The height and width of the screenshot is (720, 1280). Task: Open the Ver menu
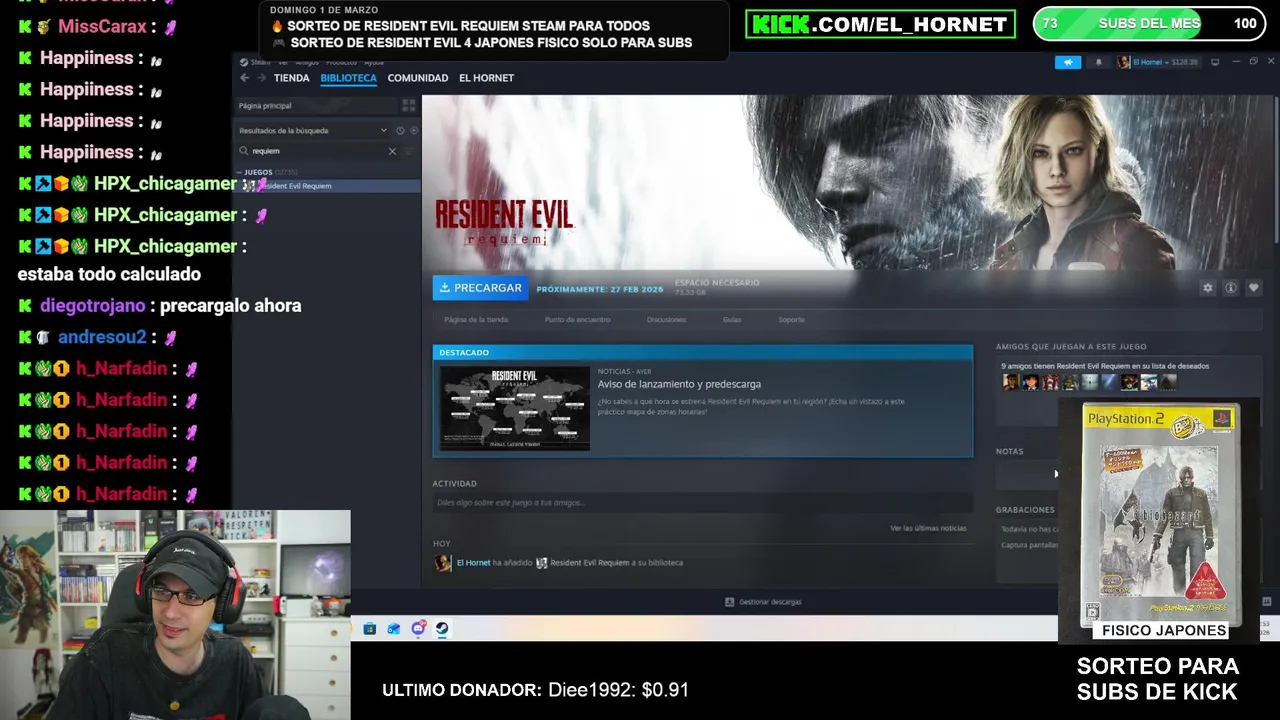(x=283, y=62)
